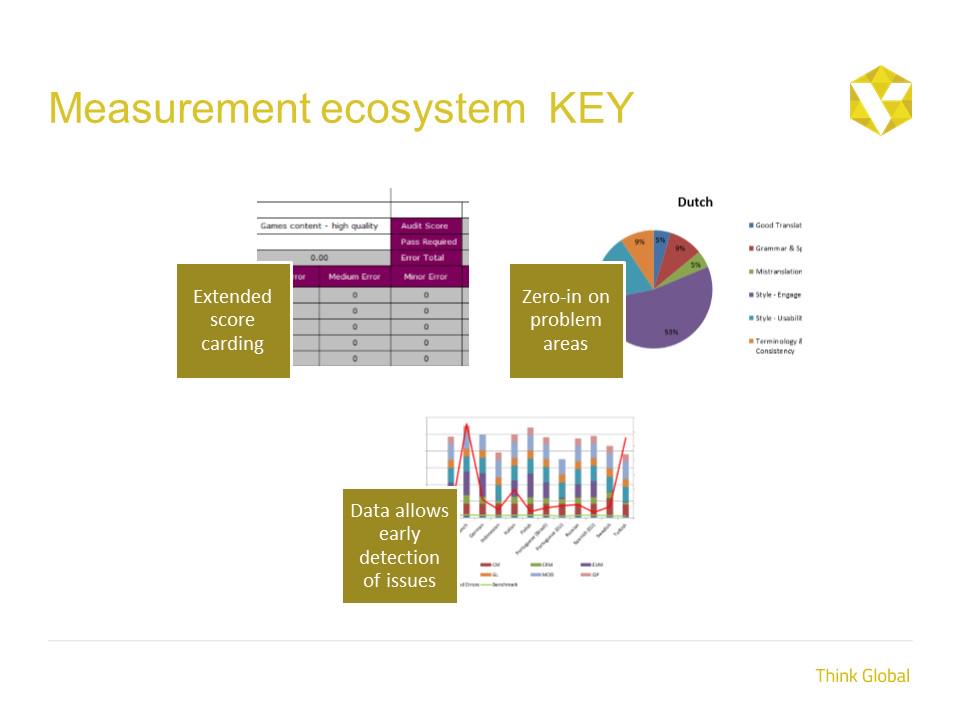
Task: Click the pie chart's green 5% slice
Action: pos(695,266)
